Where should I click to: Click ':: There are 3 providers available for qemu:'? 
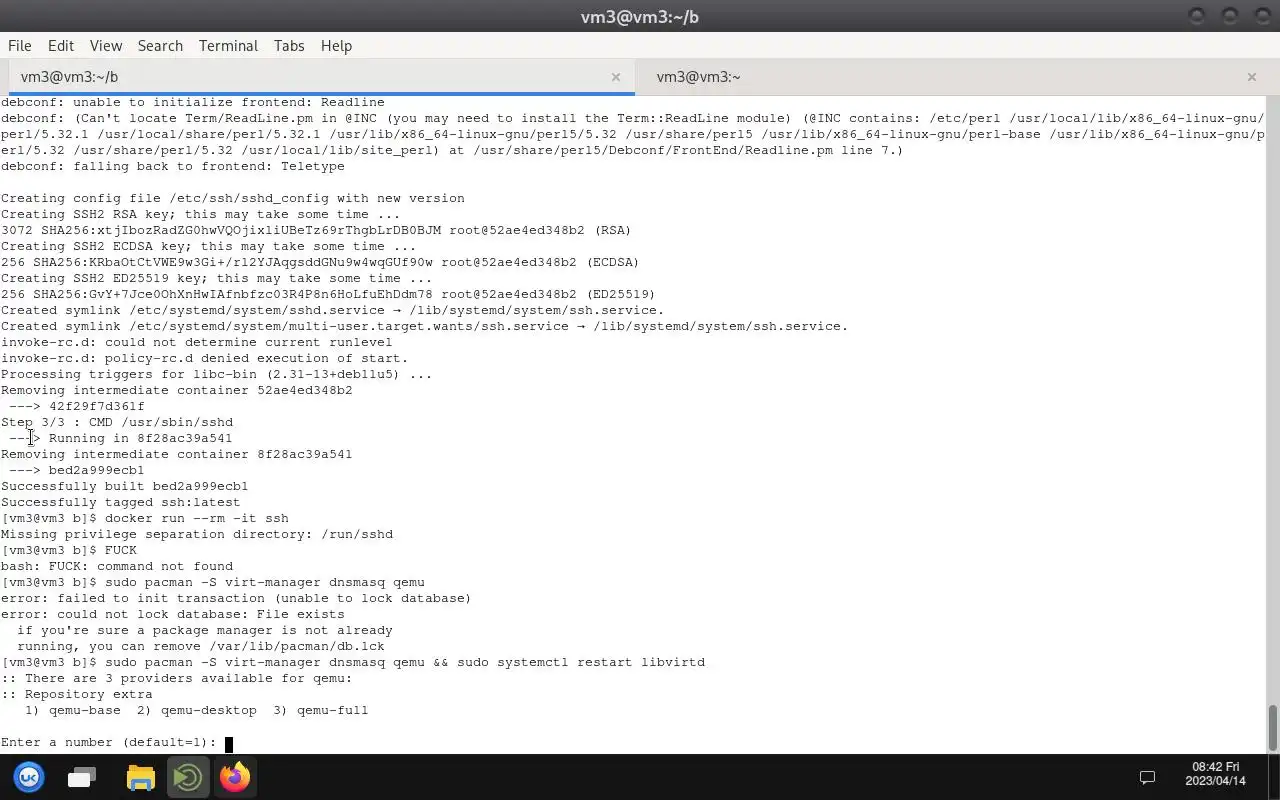pyautogui.click(x=177, y=678)
